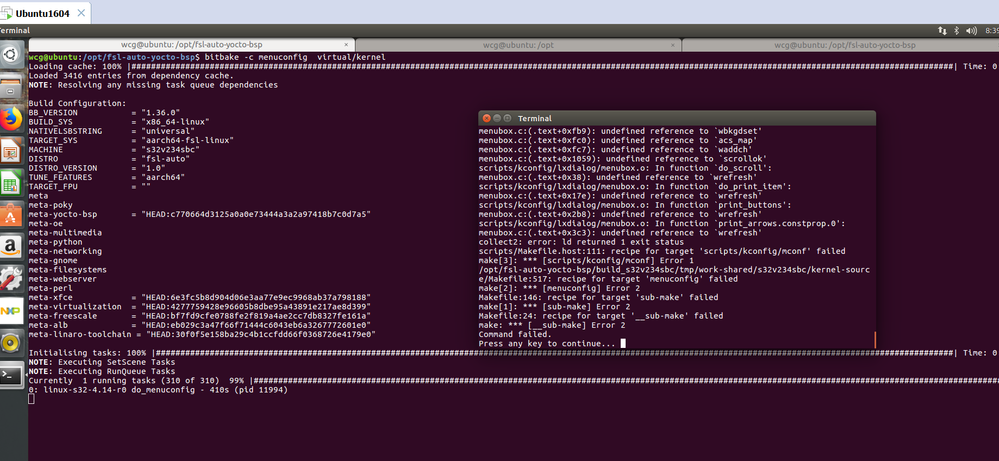The width and height of the screenshot is (999, 461).
Task: Switch to the wcg@ubuntu: /opt tab
Action: [519, 45]
